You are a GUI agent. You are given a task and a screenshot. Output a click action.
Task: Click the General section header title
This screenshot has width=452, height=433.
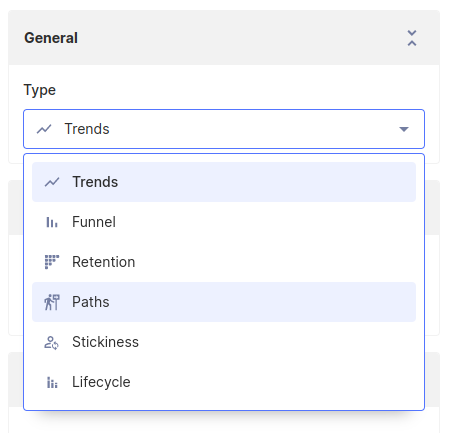(x=51, y=38)
